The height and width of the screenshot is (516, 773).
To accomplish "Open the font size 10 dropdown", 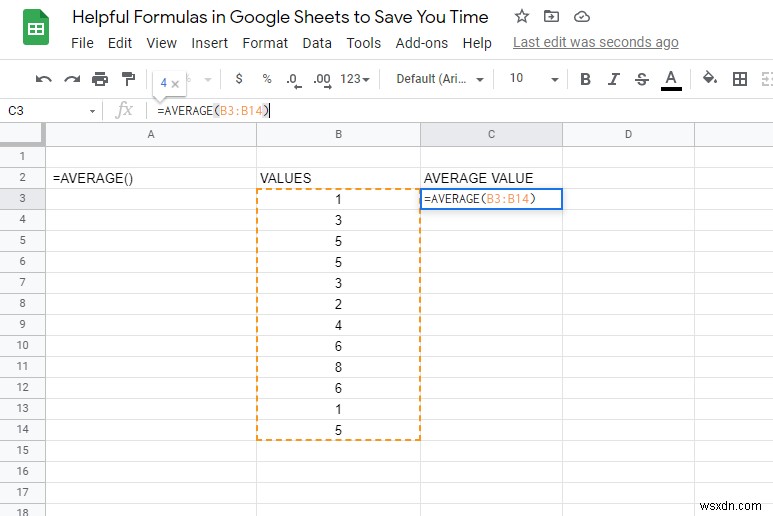I will coord(528,79).
